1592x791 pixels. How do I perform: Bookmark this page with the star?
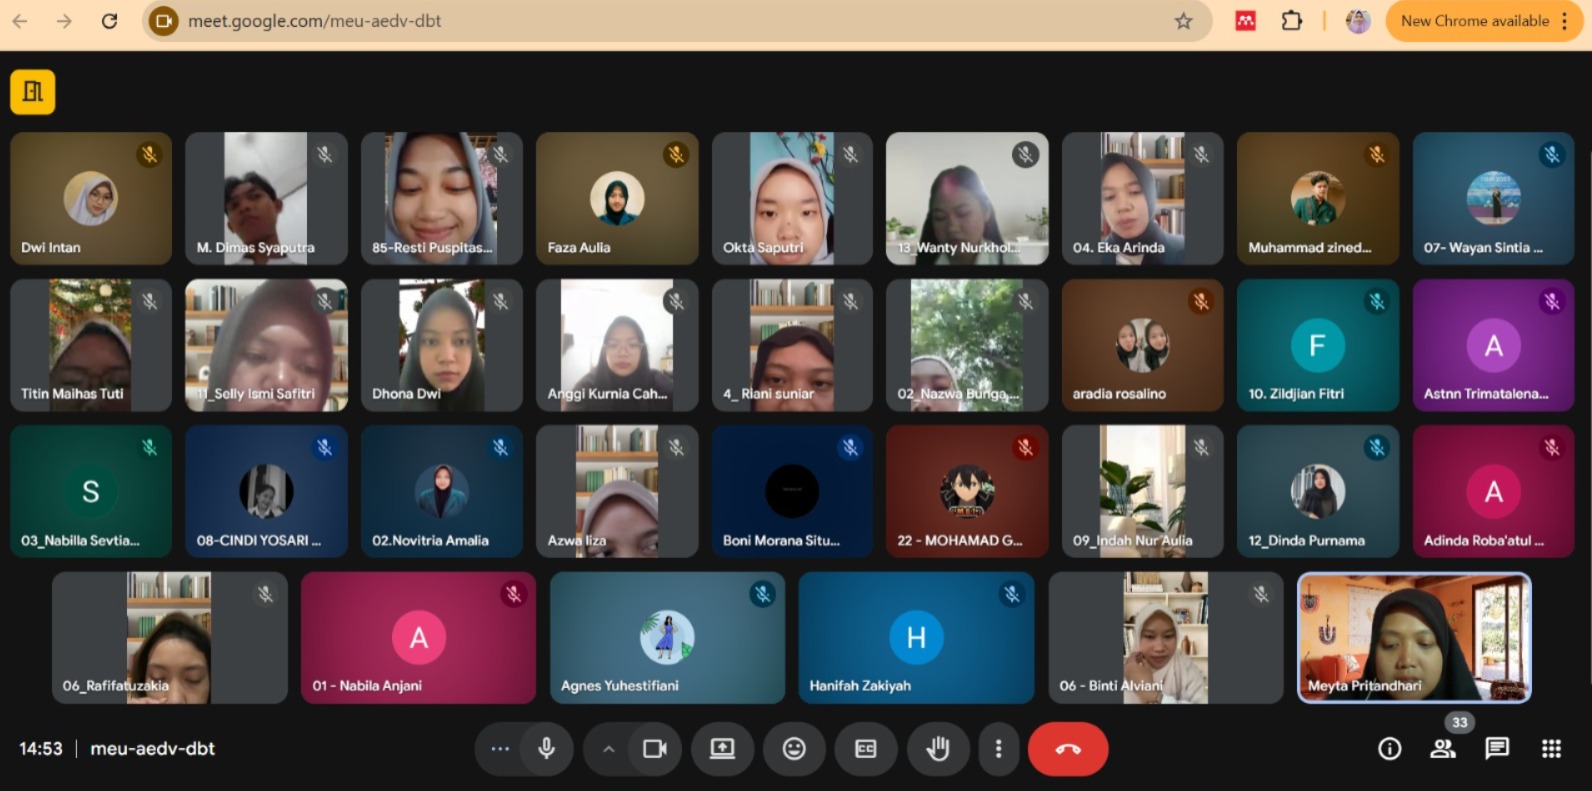(1183, 21)
